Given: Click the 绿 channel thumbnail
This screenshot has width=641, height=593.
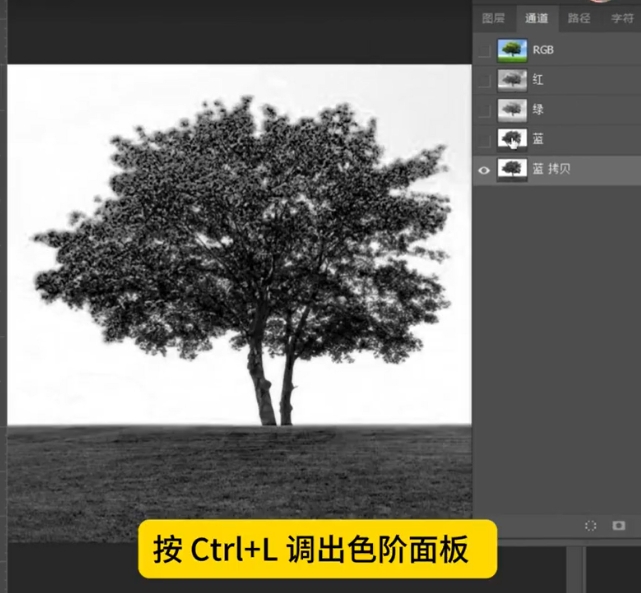Looking at the screenshot, I should click(x=512, y=110).
